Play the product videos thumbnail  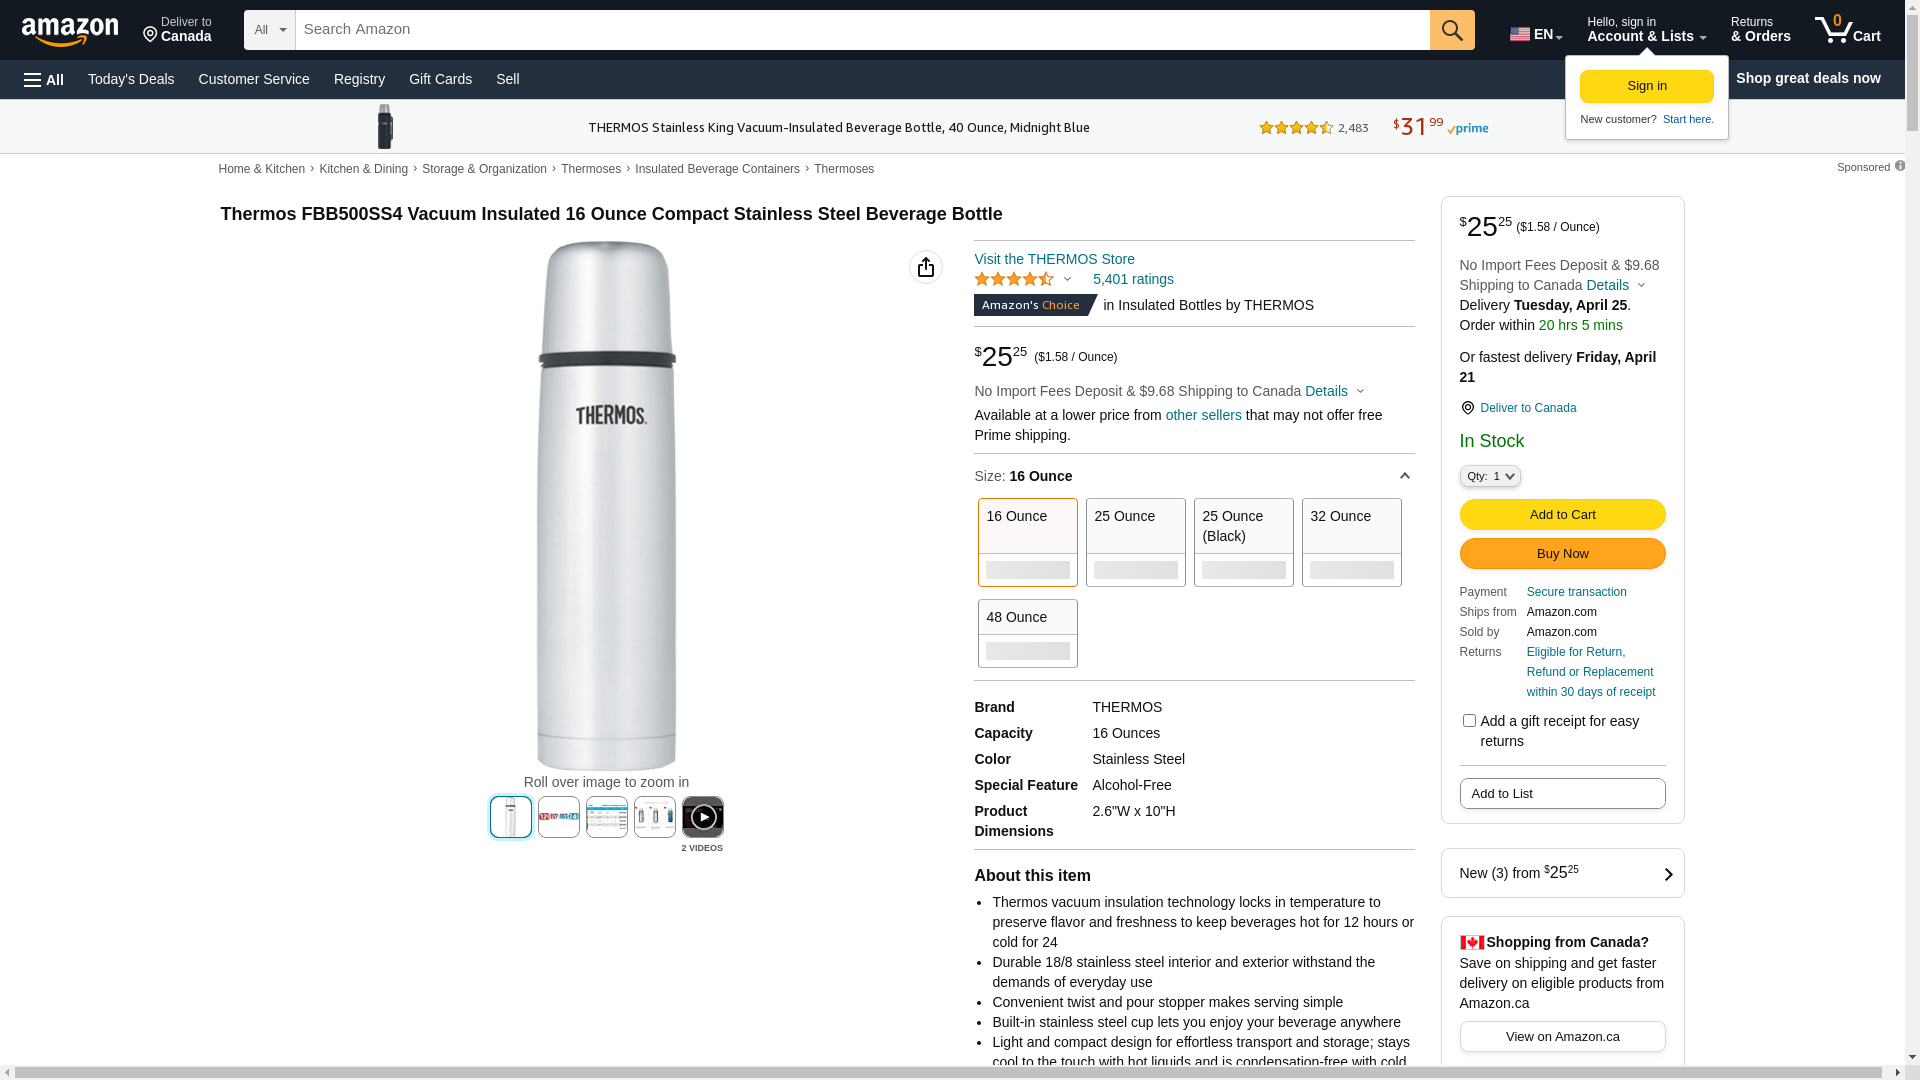[702, 817]
